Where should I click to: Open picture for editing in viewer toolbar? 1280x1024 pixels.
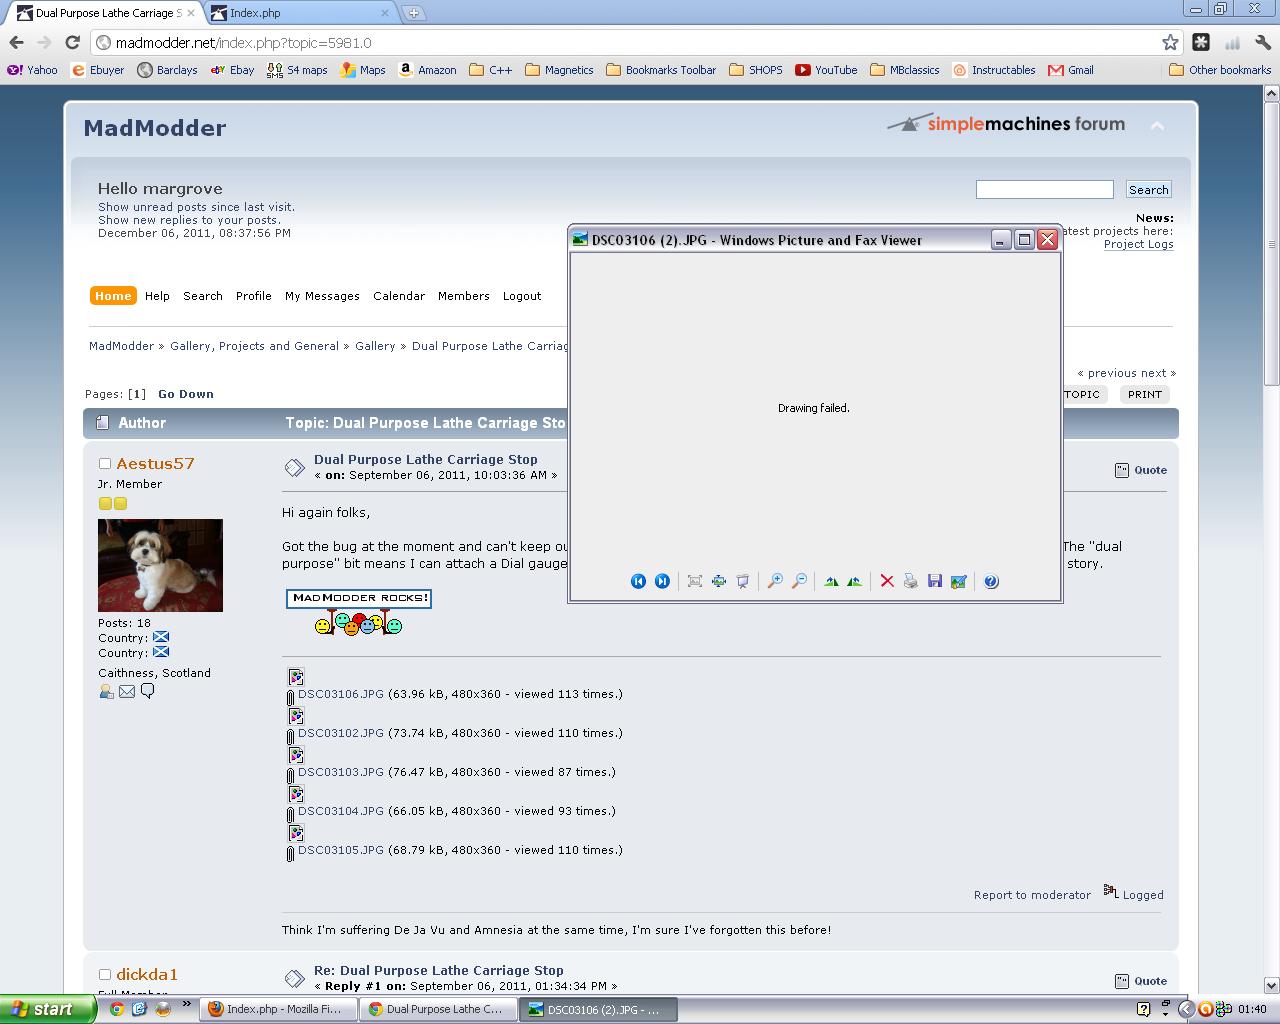[x=959, y=581]
